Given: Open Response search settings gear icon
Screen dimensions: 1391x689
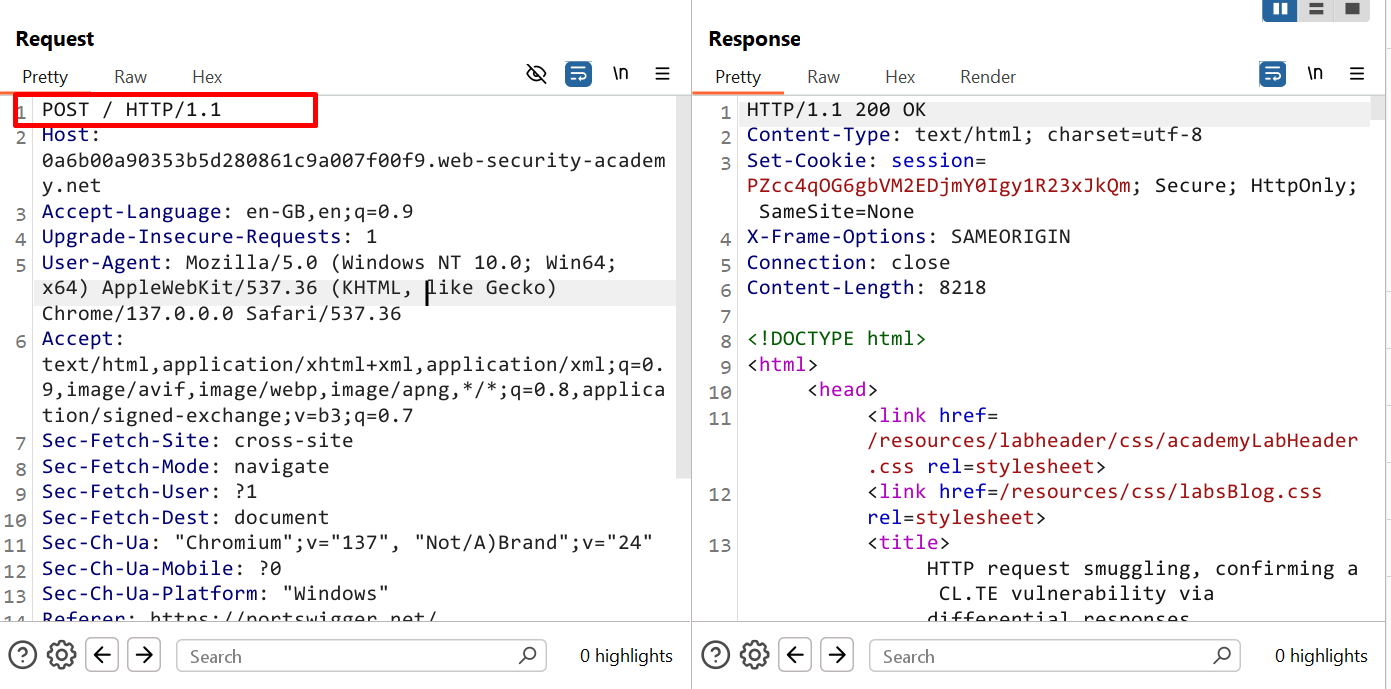Looking at the screenshot, I should point(755,656).
